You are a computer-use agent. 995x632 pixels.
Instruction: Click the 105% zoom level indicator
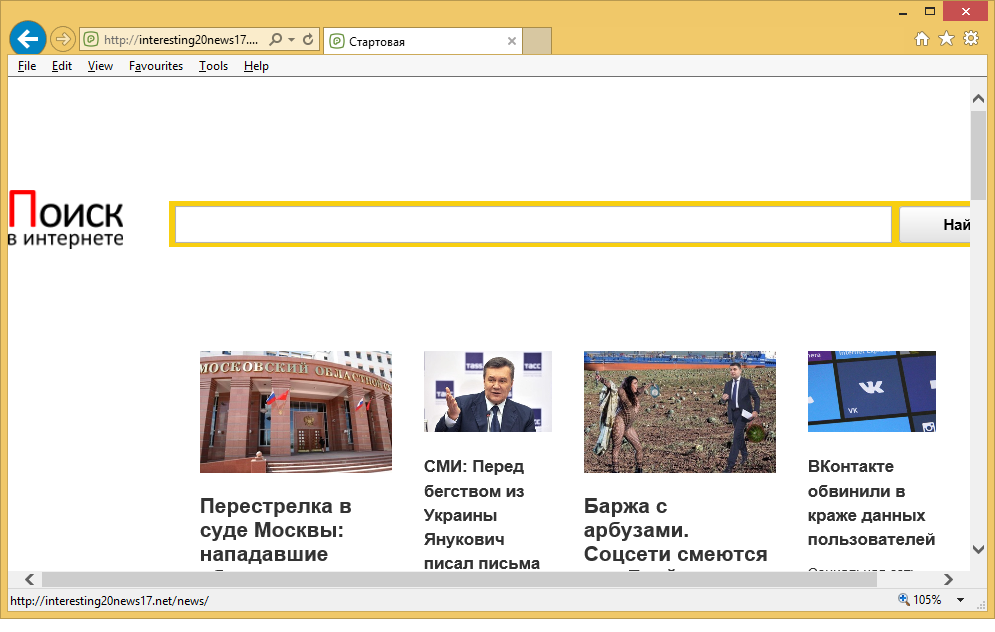coord(926,600)
